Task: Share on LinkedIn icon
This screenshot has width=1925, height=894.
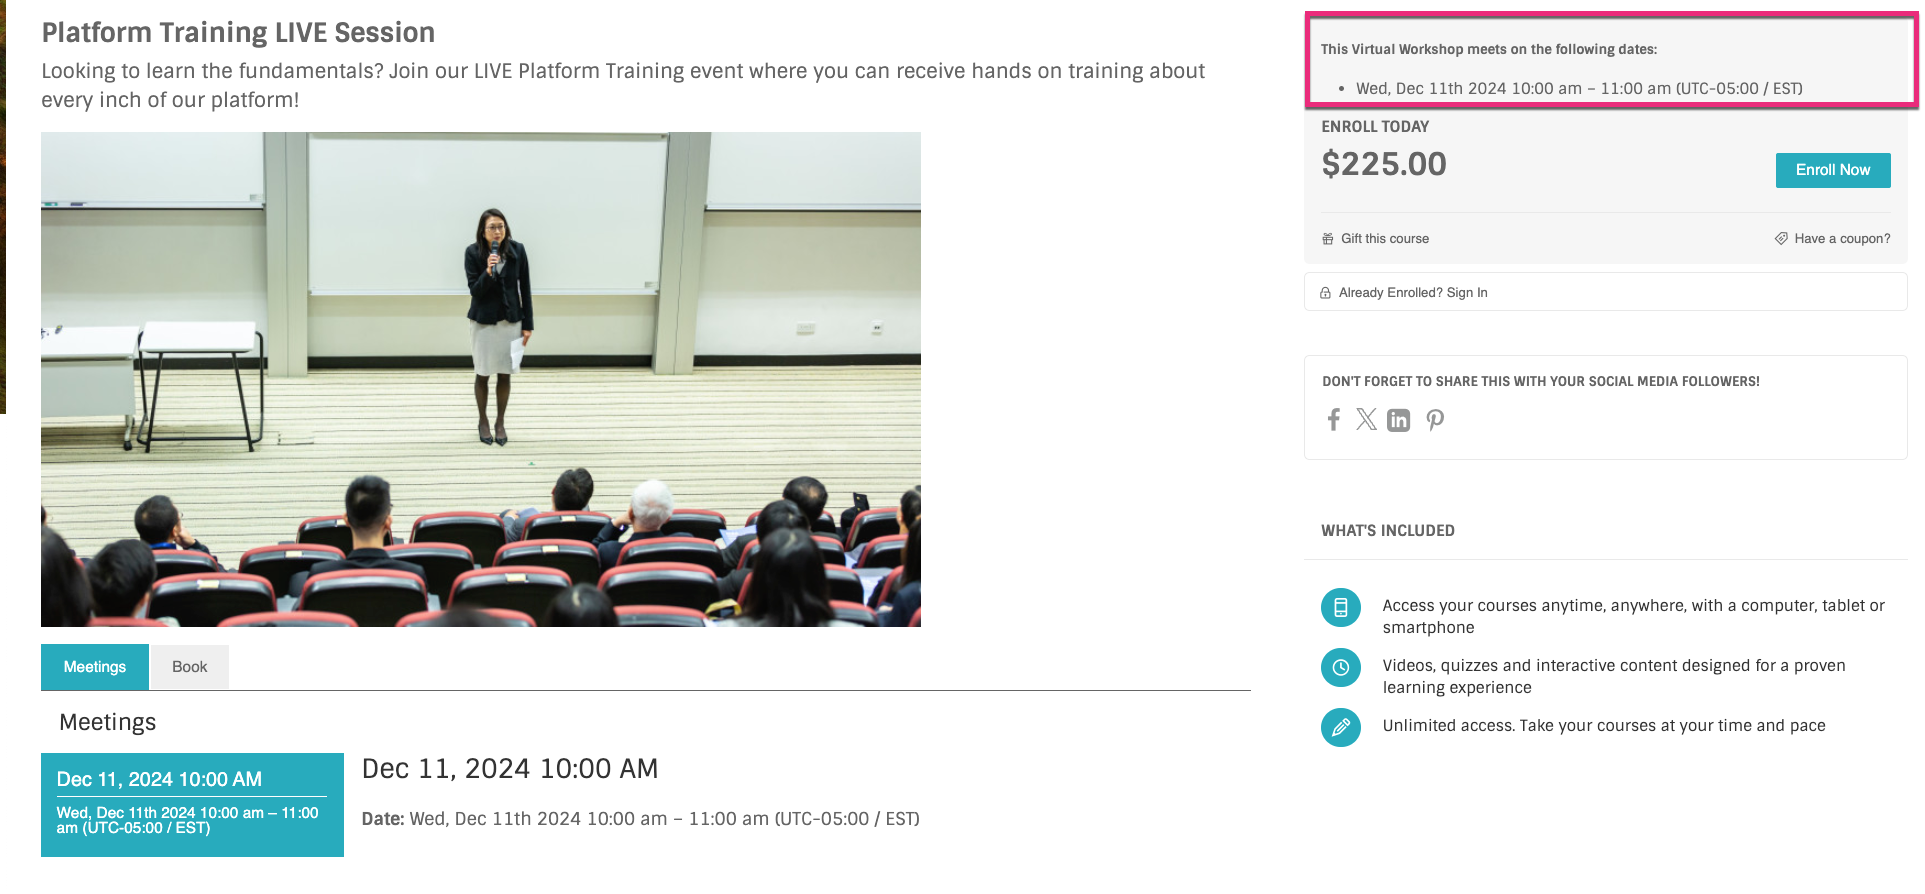Action: click(x=1398, y=420)
